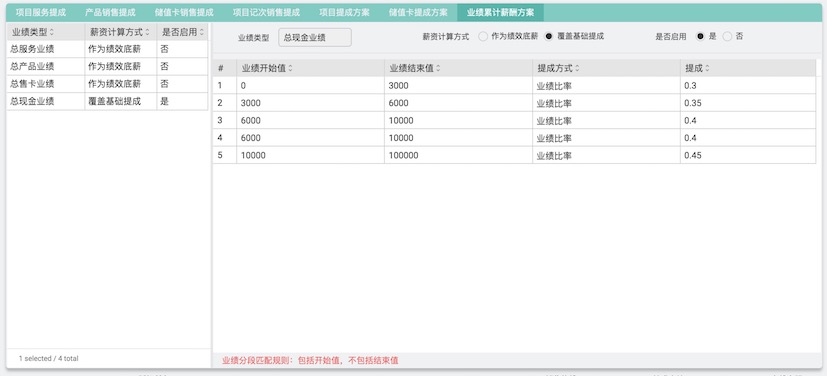Click row number 3 cell
Screen dimensions: 827x376
coord(225,121)
